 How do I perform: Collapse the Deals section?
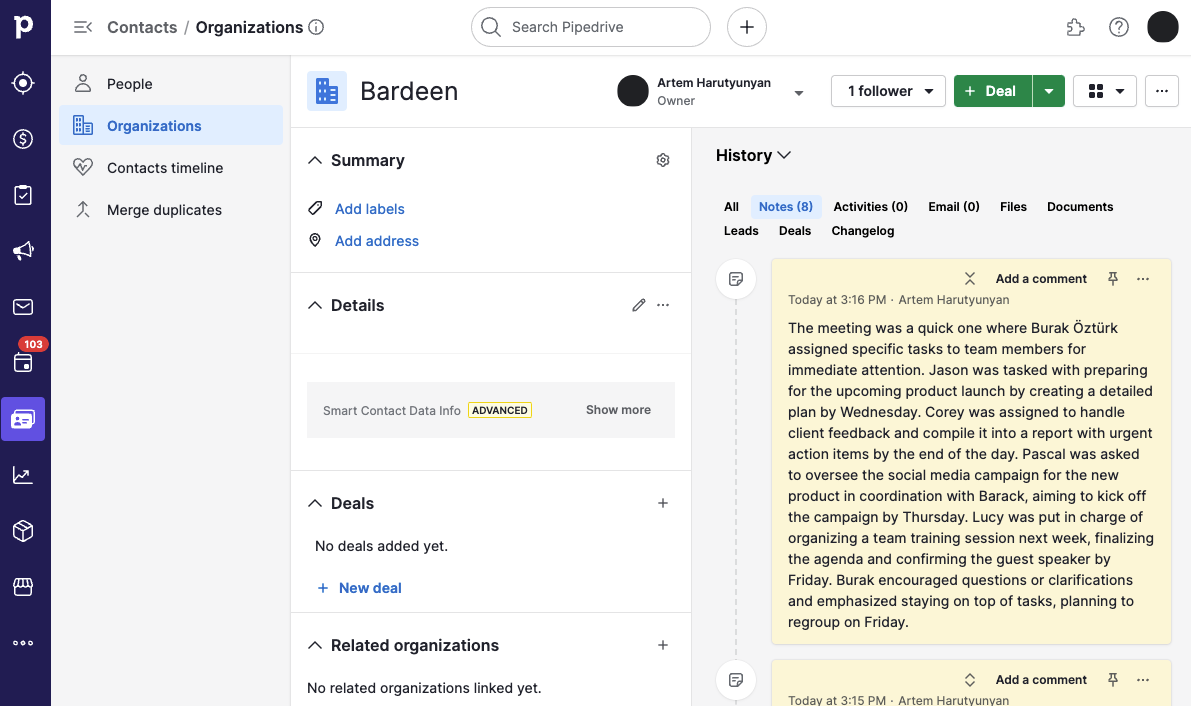click(314, 503)
